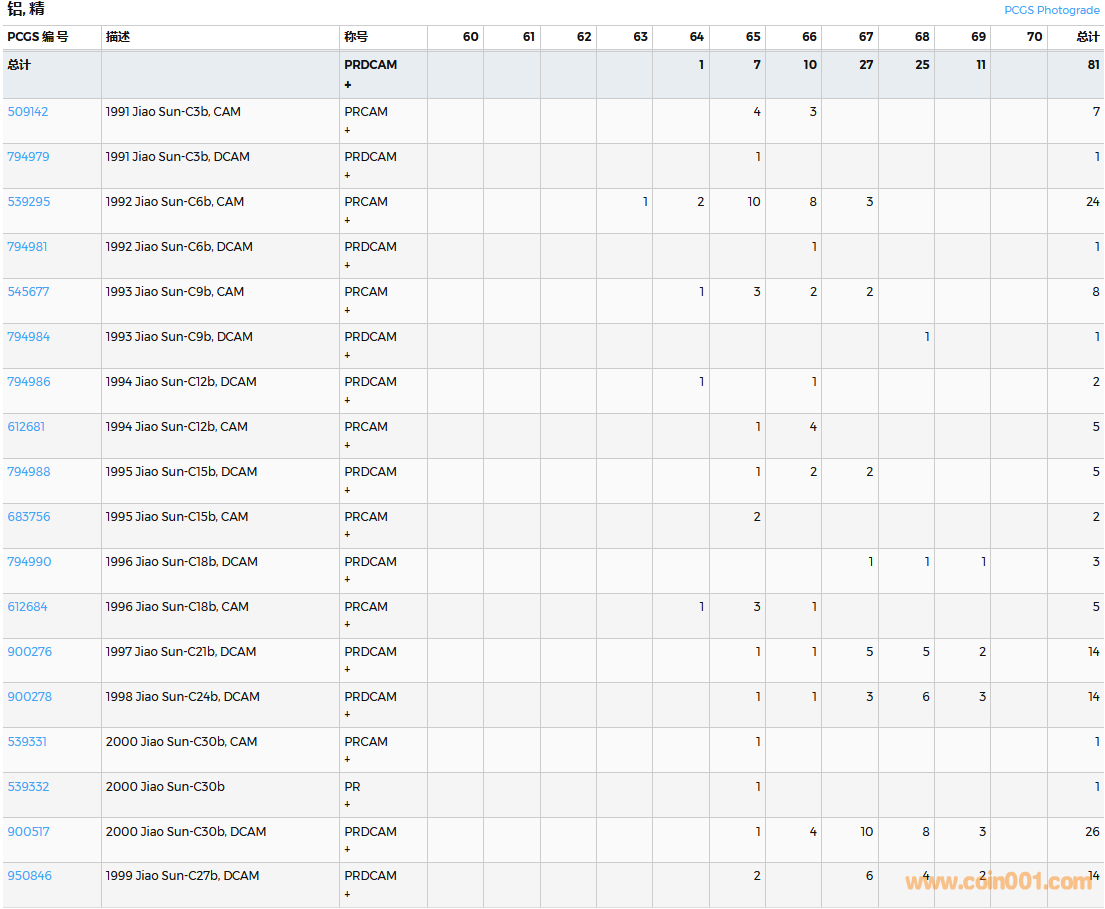
Task: Click PCGS number 683756
Action: tap(28, 517)
